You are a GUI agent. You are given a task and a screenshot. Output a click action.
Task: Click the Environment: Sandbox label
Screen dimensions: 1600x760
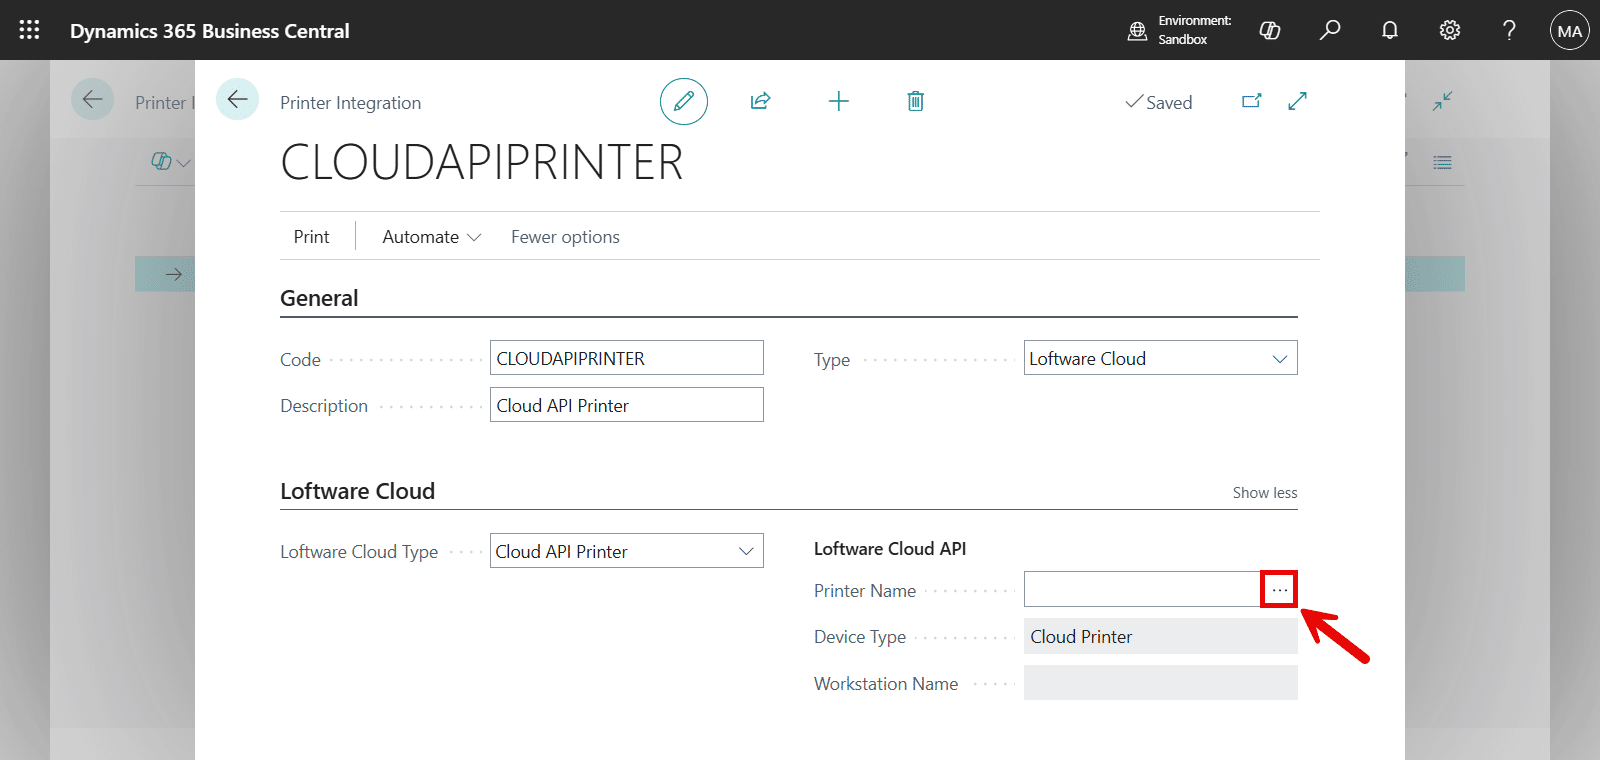pos(1195,30)
